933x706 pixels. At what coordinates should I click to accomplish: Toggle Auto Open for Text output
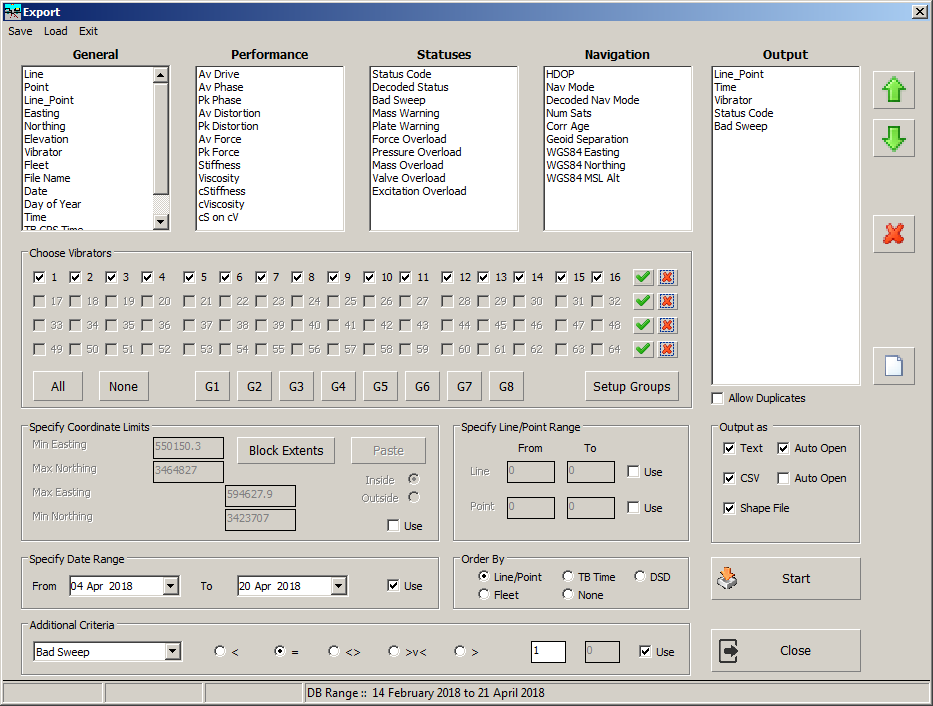coord(784,448)
